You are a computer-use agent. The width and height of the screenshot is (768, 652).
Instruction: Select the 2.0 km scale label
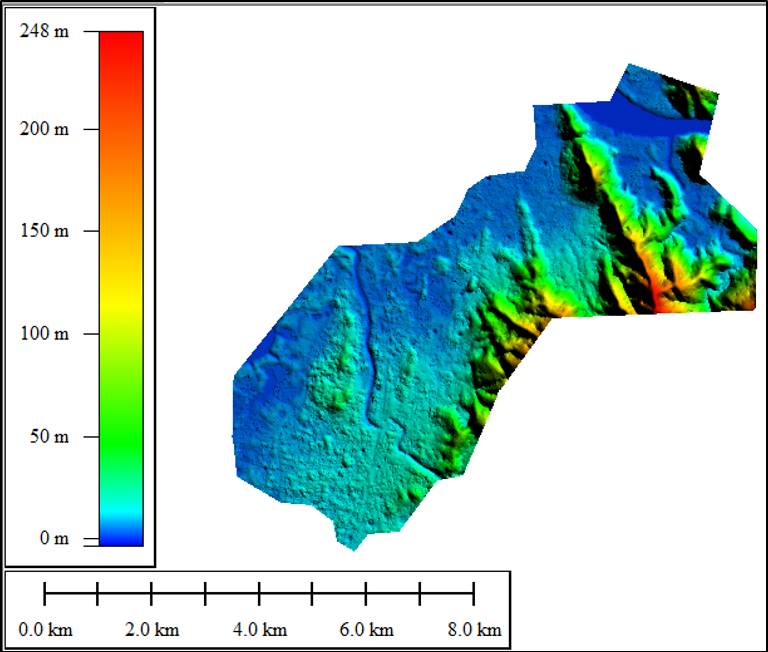[x=152, y=630]
